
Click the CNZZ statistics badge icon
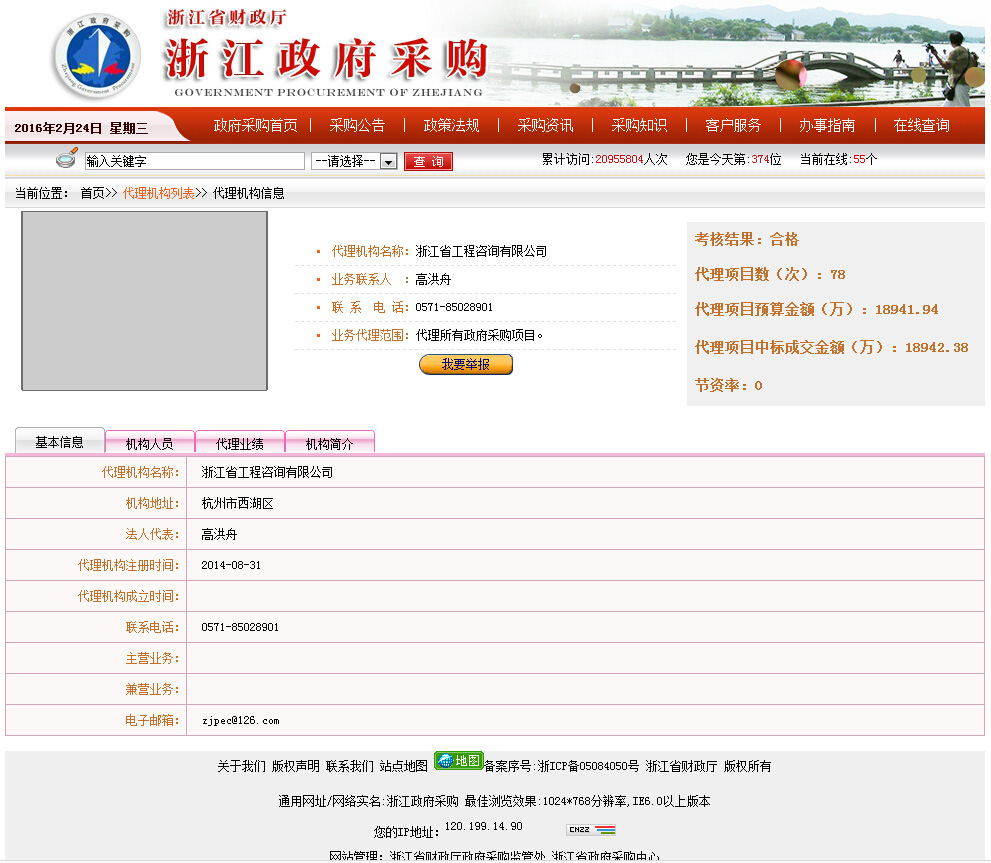click(590, 829)
